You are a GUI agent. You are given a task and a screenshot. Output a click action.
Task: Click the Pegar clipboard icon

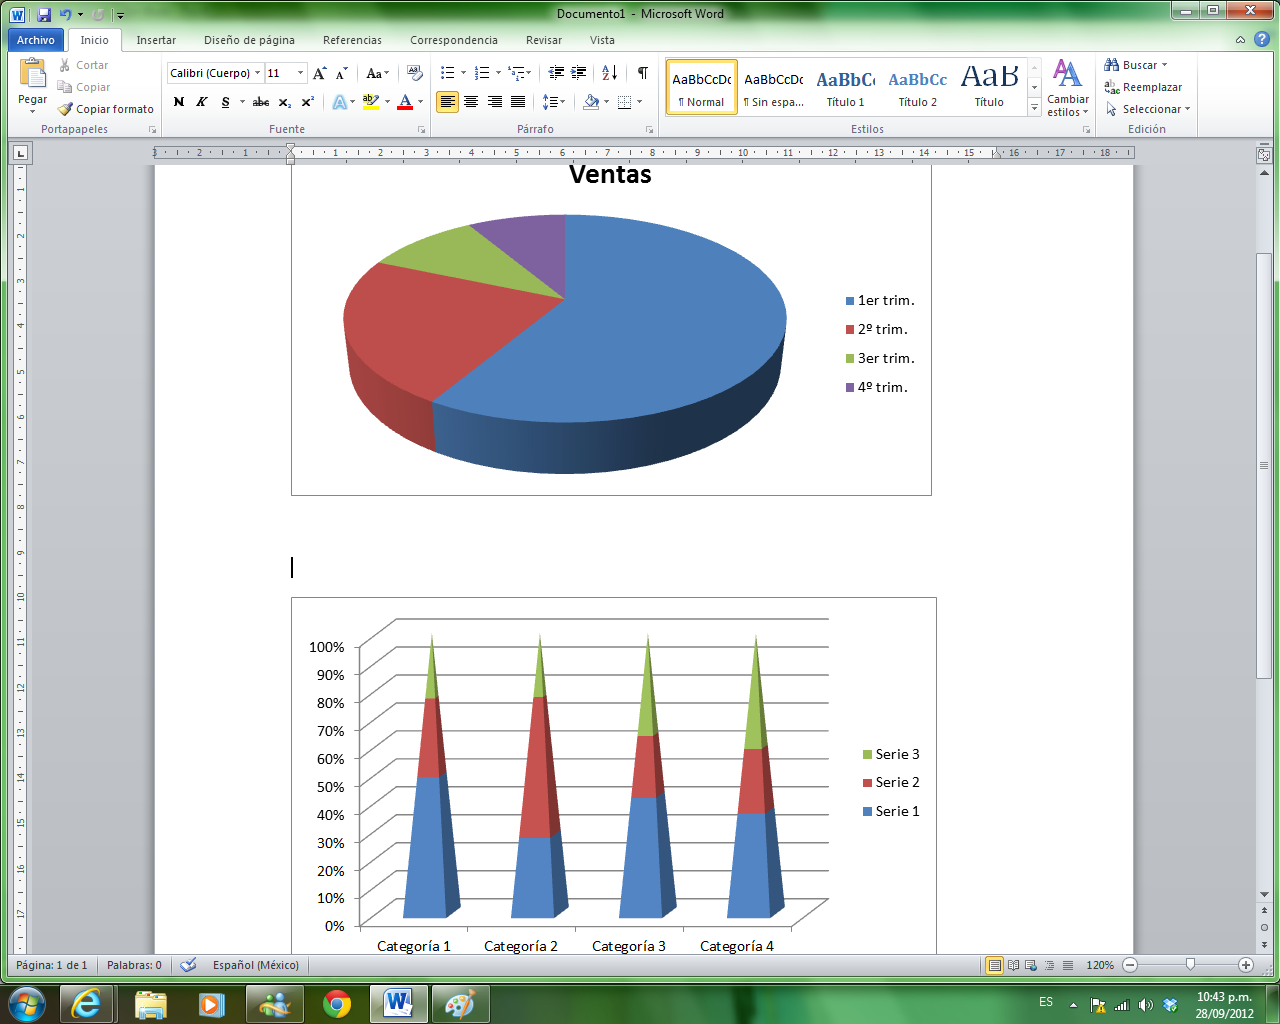tap(33, 74)
